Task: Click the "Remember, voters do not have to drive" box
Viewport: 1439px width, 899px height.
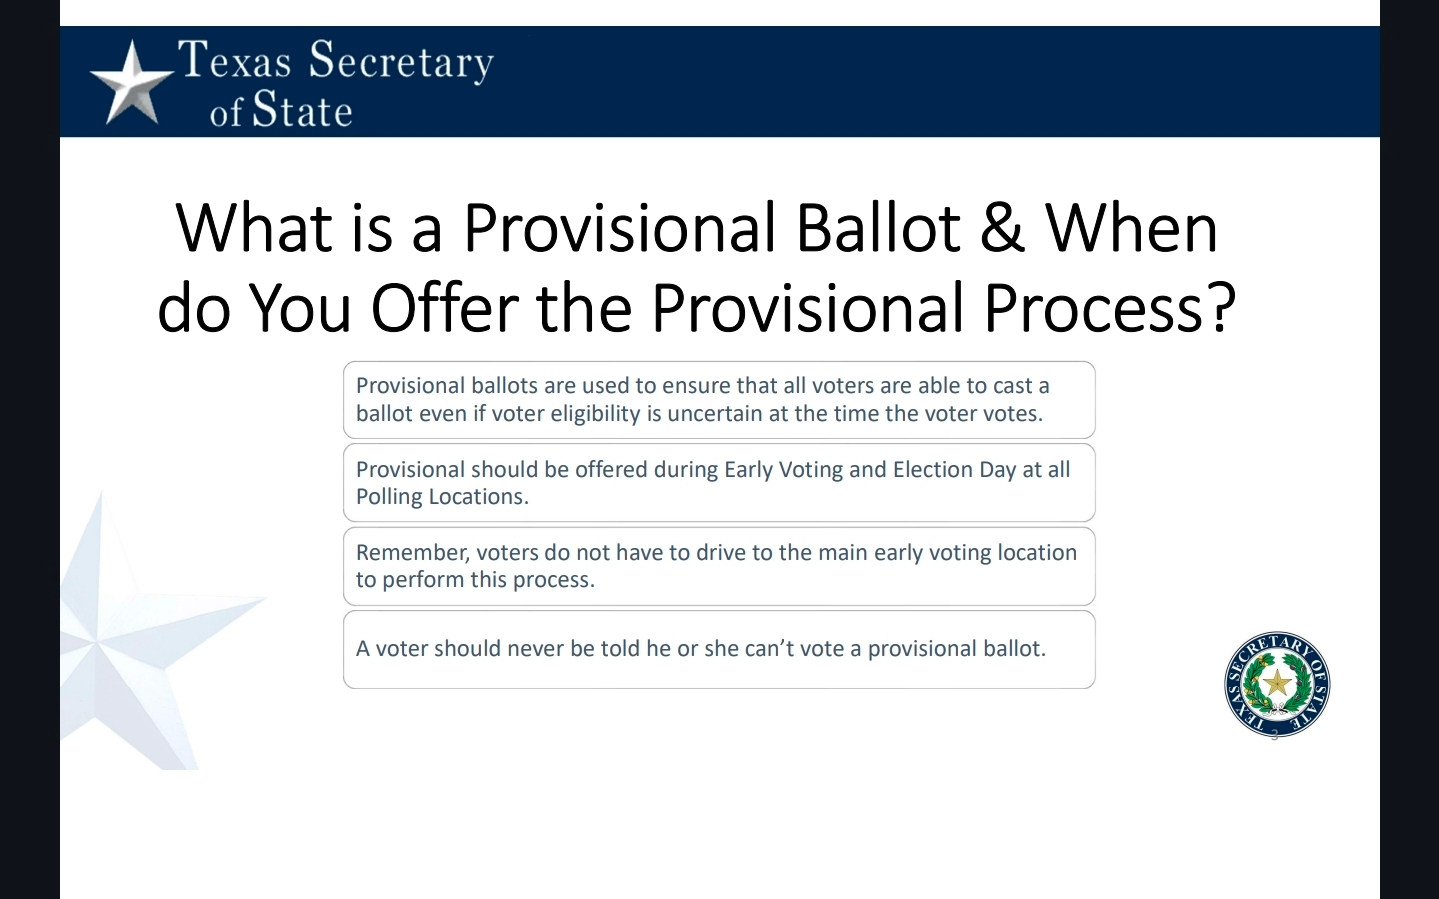Action: coord(719,566)
